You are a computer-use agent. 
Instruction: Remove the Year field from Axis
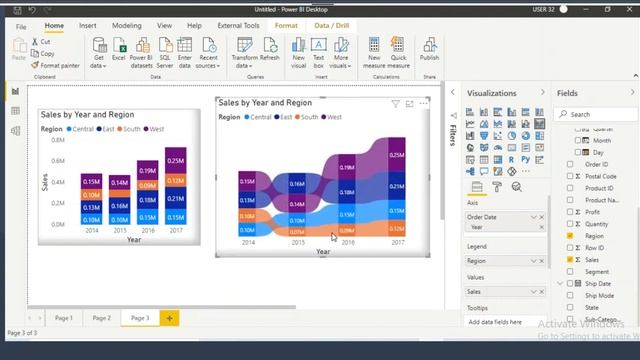point(542,227)
